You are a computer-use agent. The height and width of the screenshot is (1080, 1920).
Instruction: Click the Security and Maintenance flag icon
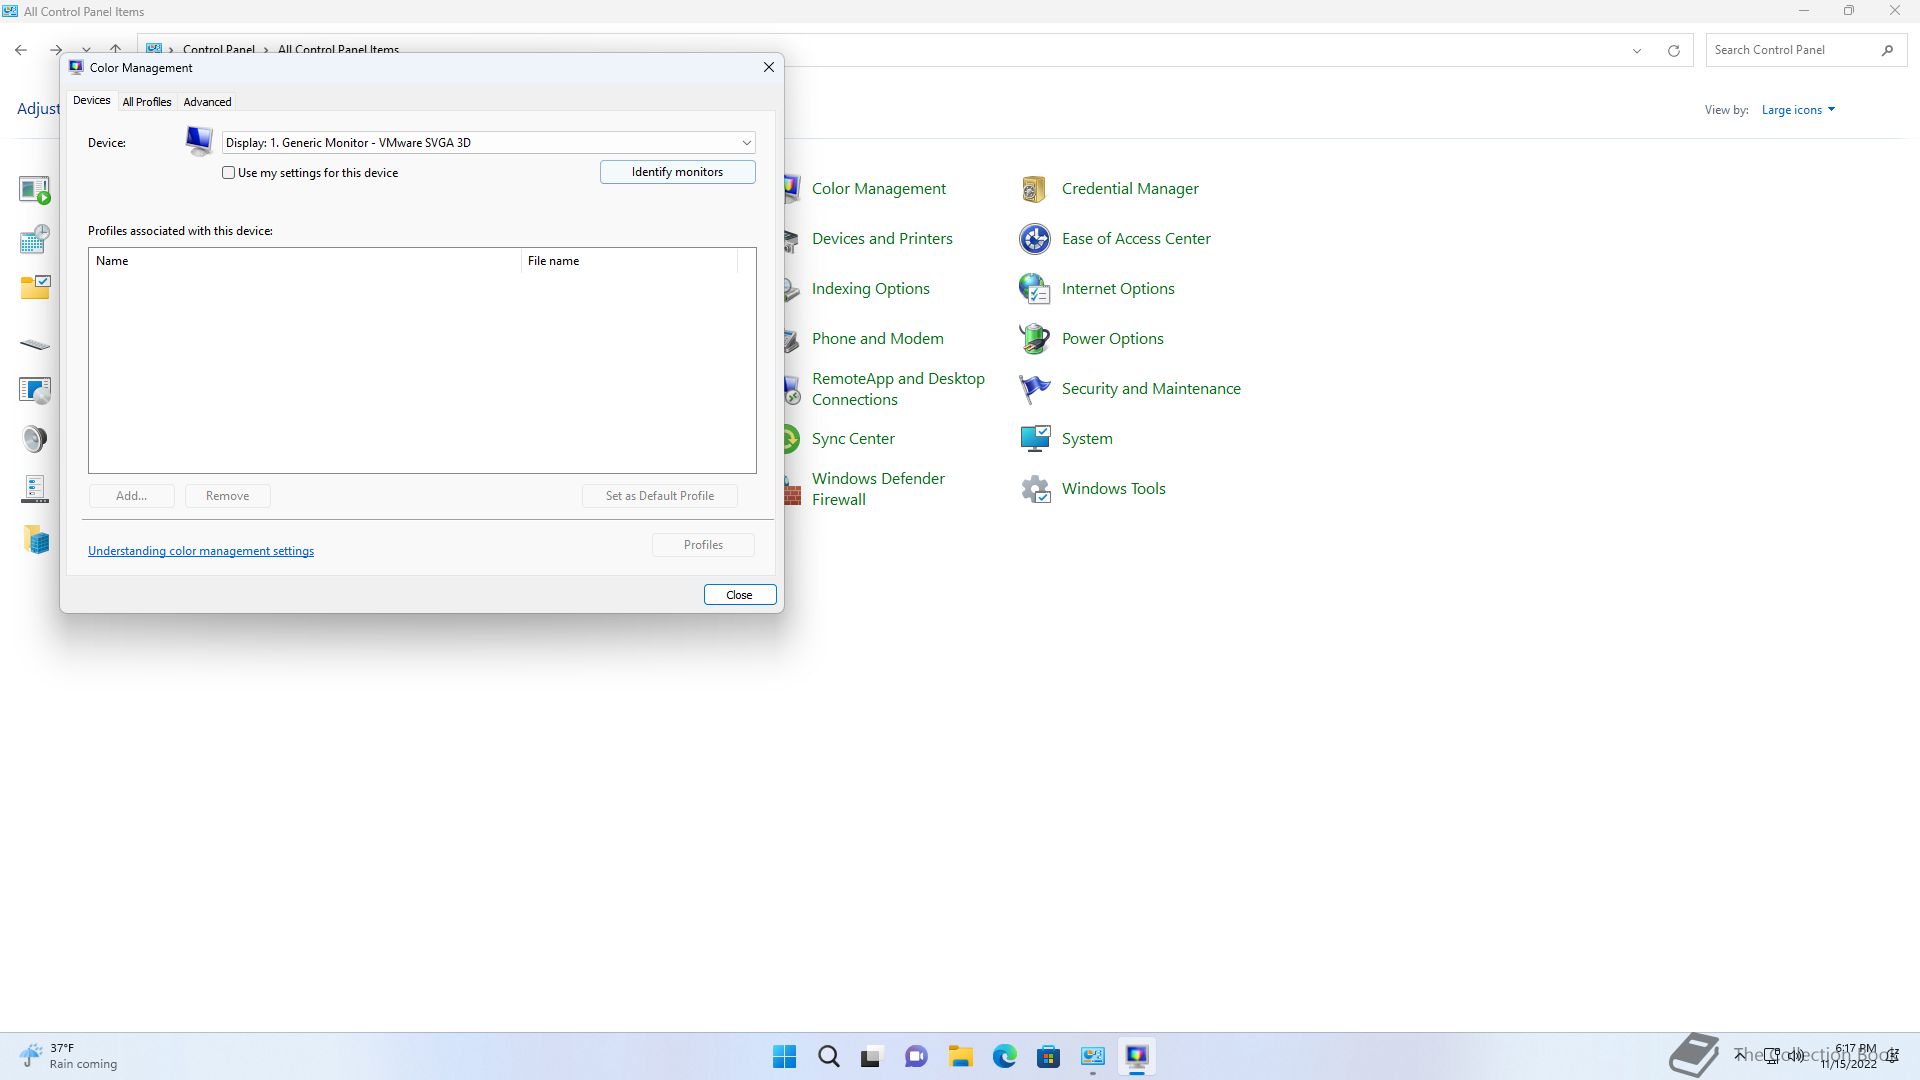point(1034,388)
